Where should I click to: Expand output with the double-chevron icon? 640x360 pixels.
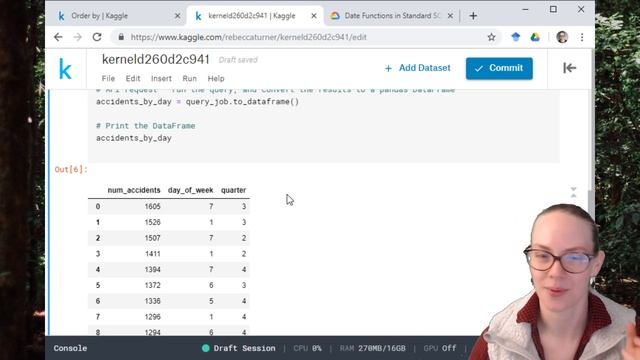point(573,192)
